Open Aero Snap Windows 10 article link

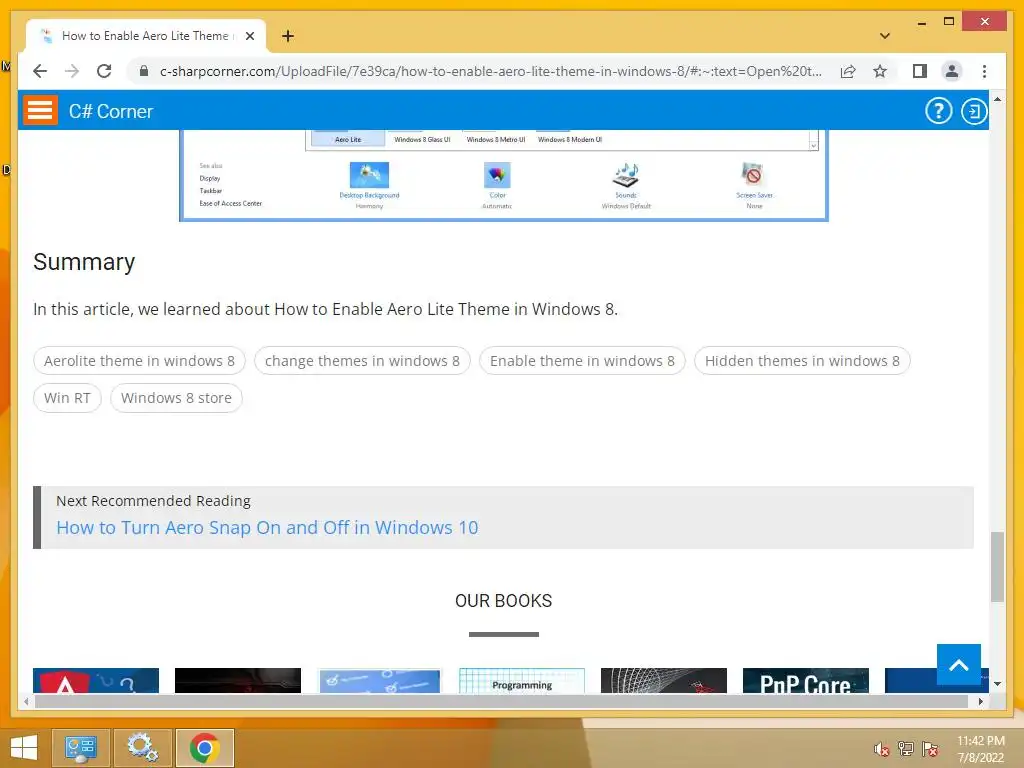(x=267, y=527)
